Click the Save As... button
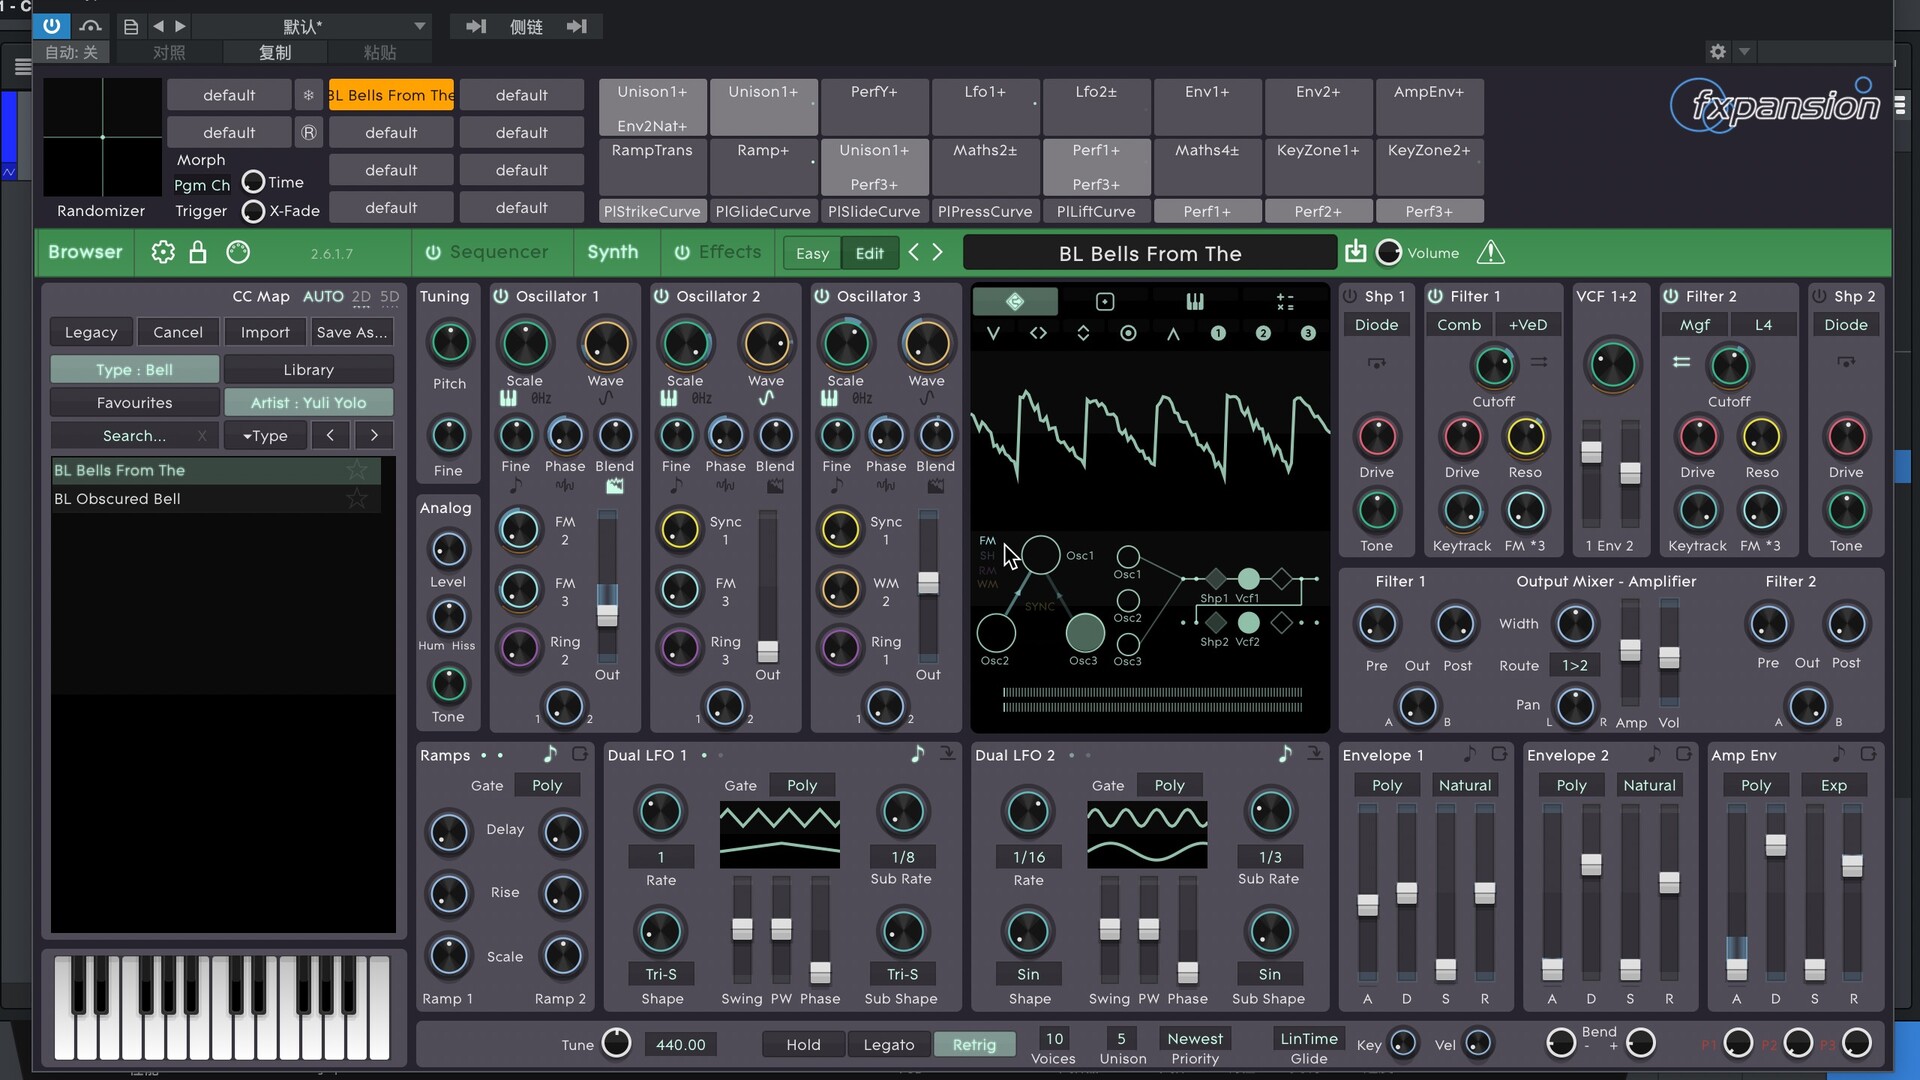This screenshot has height=1080, width=1920. (x=351, y=332)
